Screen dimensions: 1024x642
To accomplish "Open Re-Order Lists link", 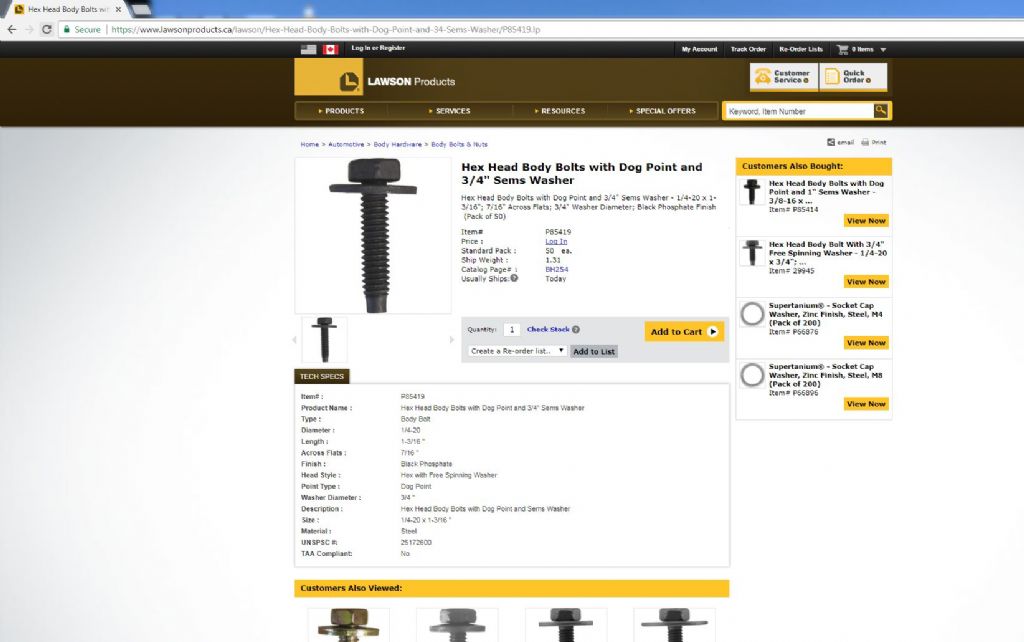I will tap(801, 49).
